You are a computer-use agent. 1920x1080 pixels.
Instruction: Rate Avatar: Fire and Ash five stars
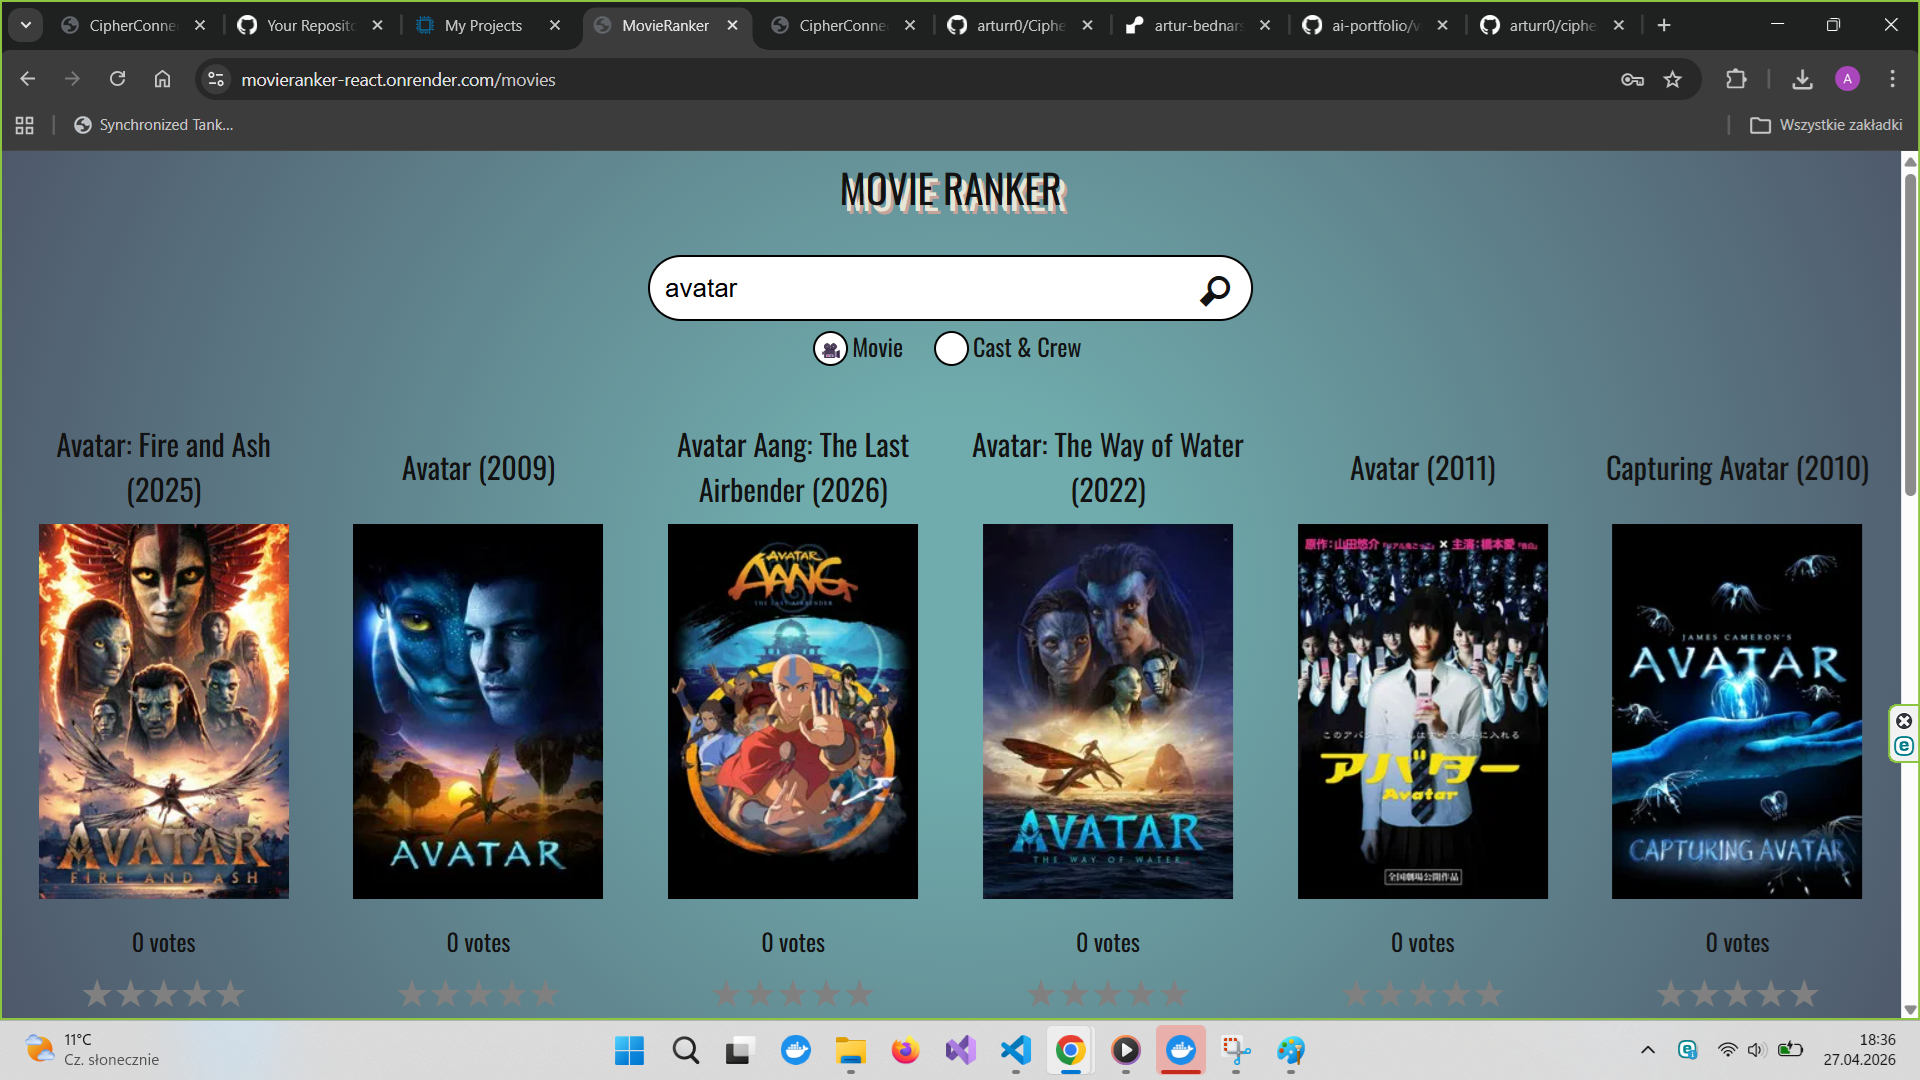(231, 994)
